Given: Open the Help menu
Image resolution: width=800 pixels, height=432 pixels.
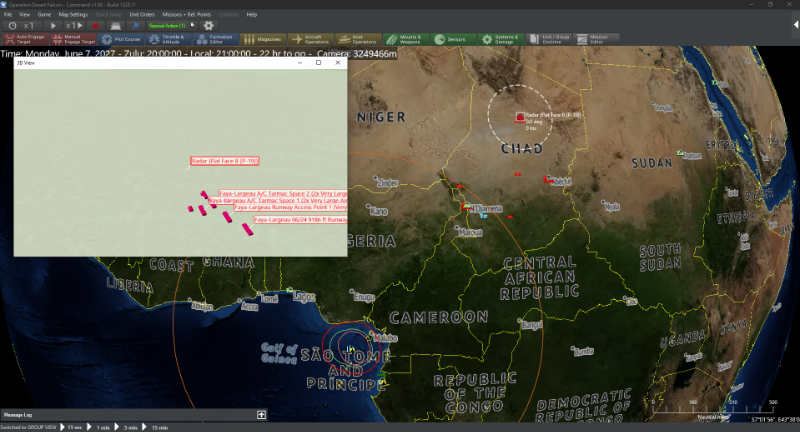Looking at the screenshot, I should point(252,14).
